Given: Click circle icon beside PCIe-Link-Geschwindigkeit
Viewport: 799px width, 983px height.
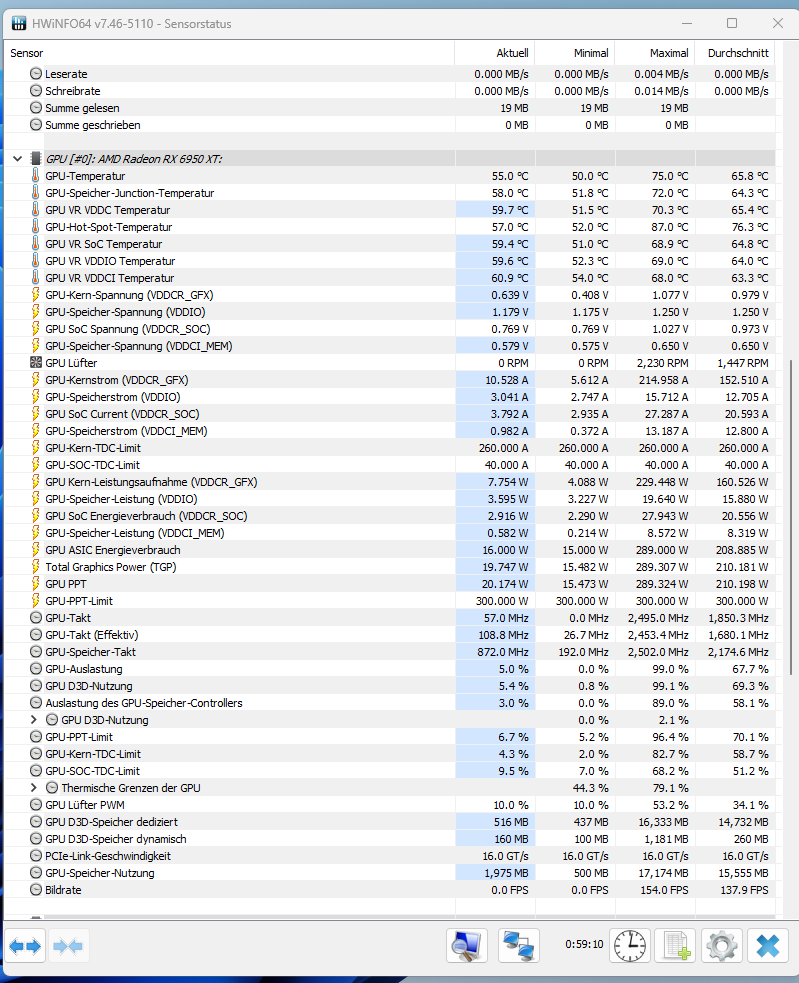Looking at the screenshot, I should pyautogui.click(x=36, y=856).
